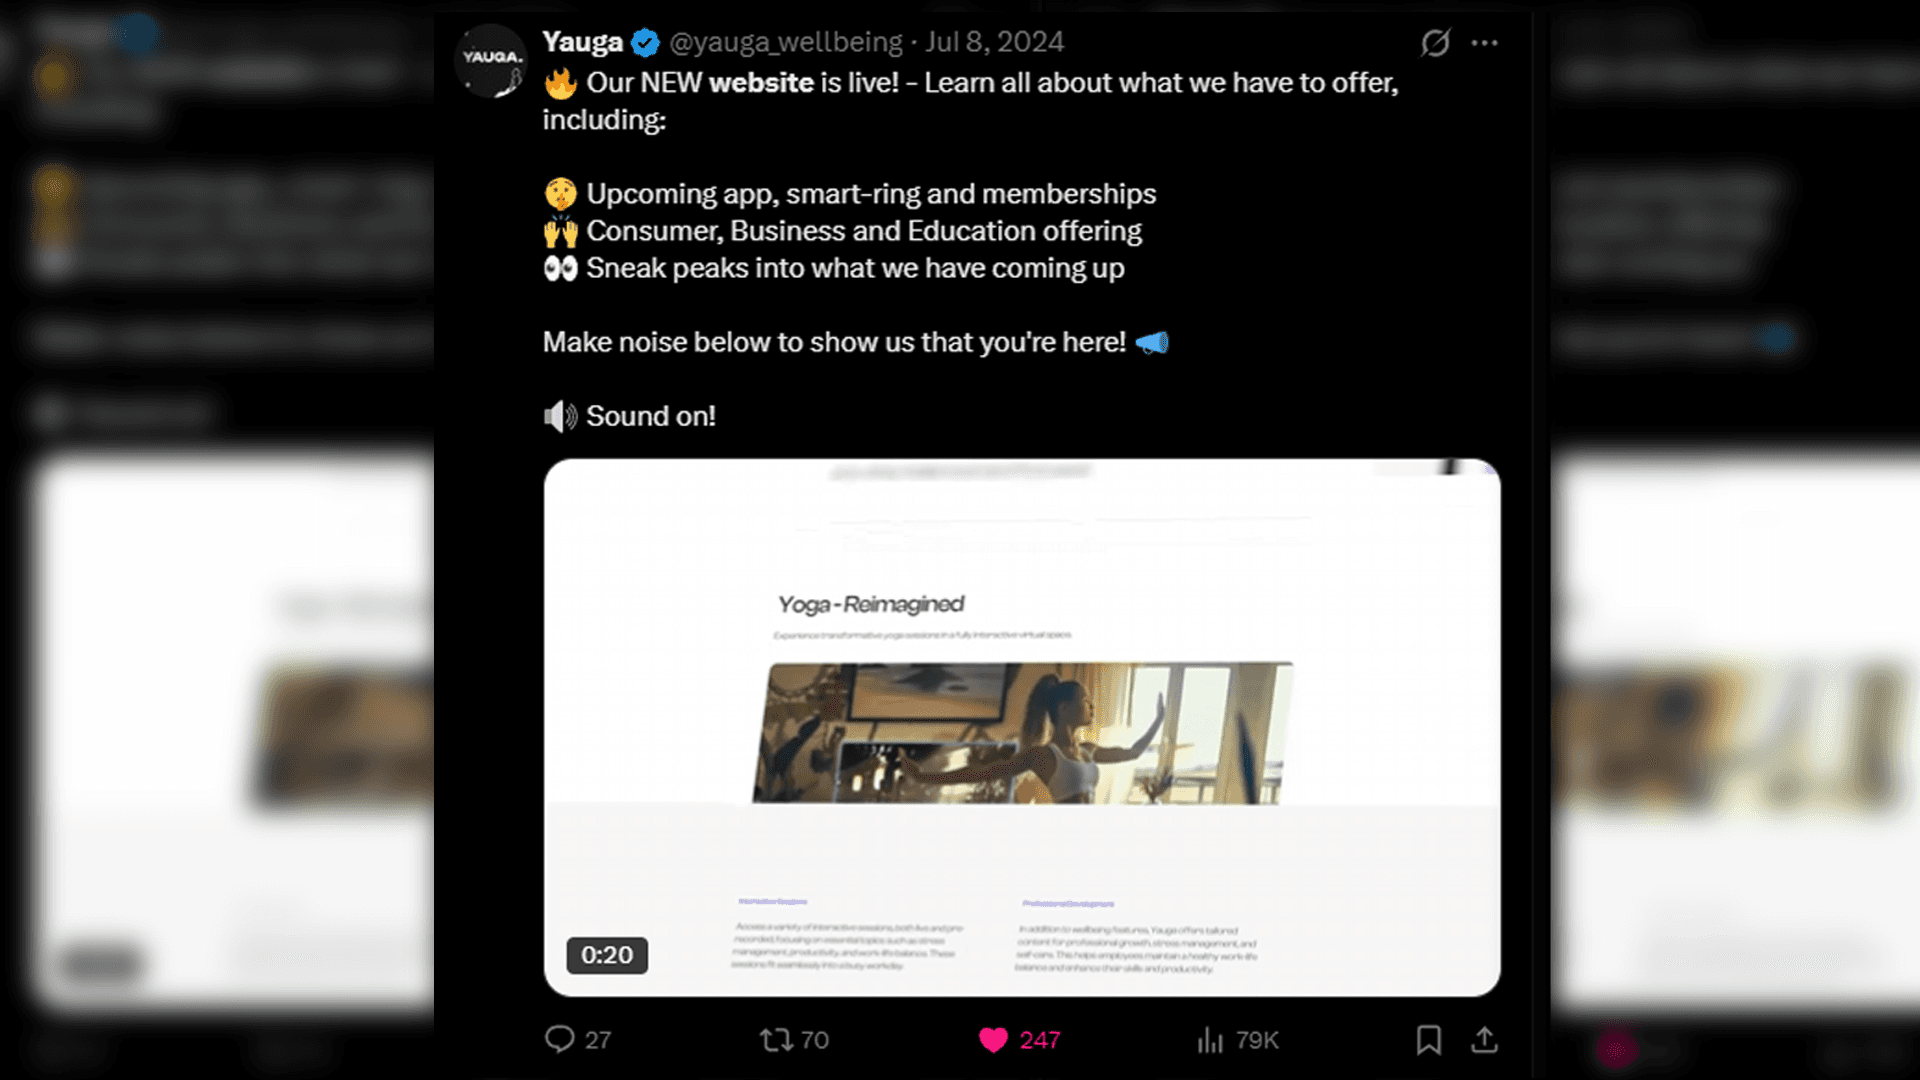This screenshot has height=1080, width=1920.
Task: Click the 70 reposts count
Action: point(815,1040)
